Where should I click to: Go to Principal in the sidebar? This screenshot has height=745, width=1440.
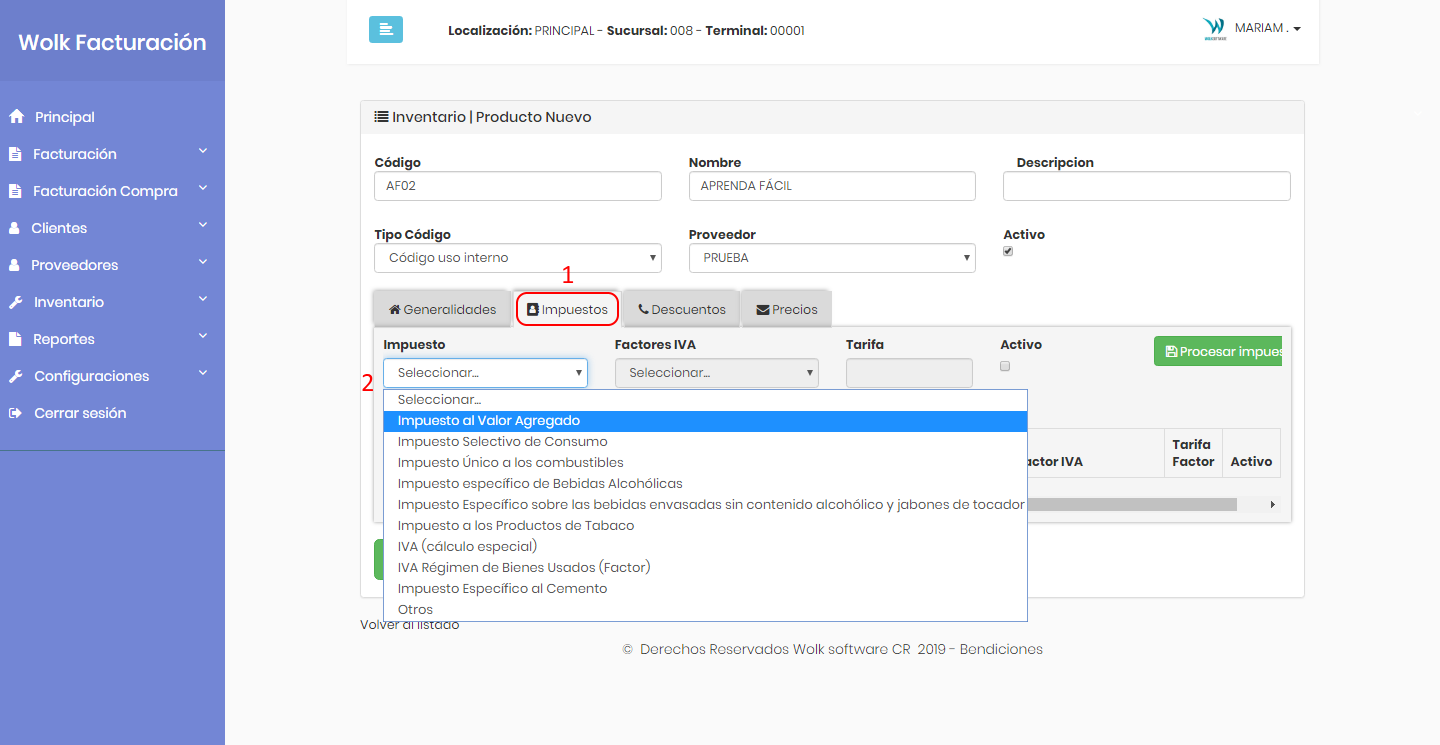(x=64, y=117)
